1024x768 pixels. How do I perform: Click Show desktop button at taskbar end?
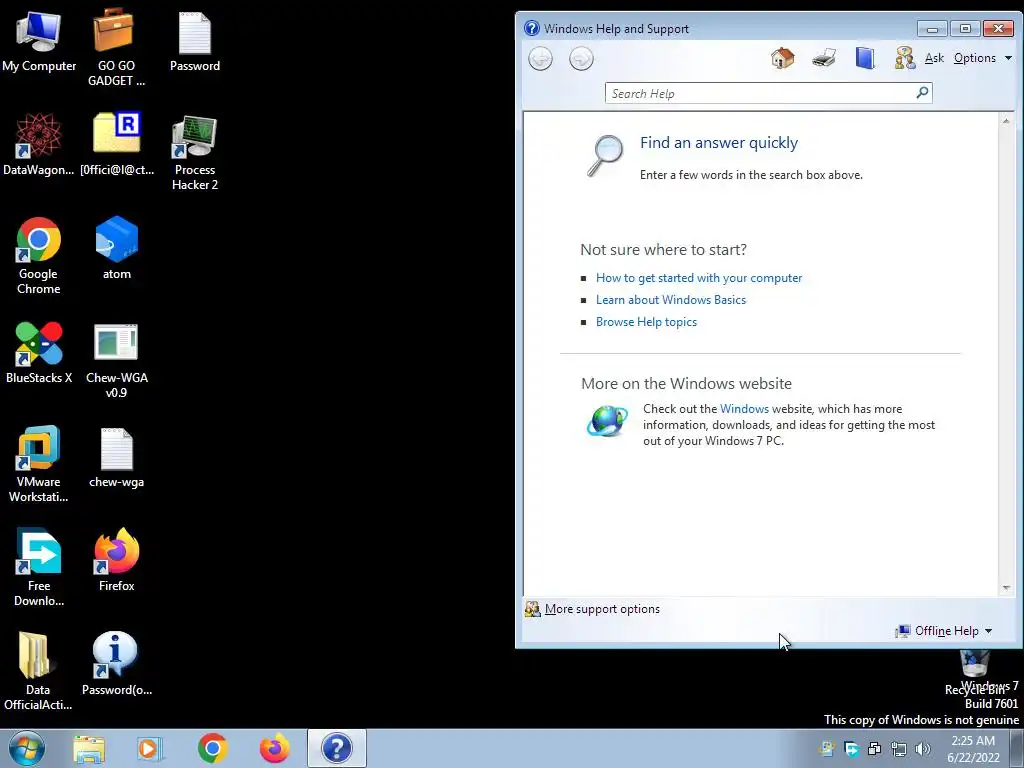coord(1017,749)
